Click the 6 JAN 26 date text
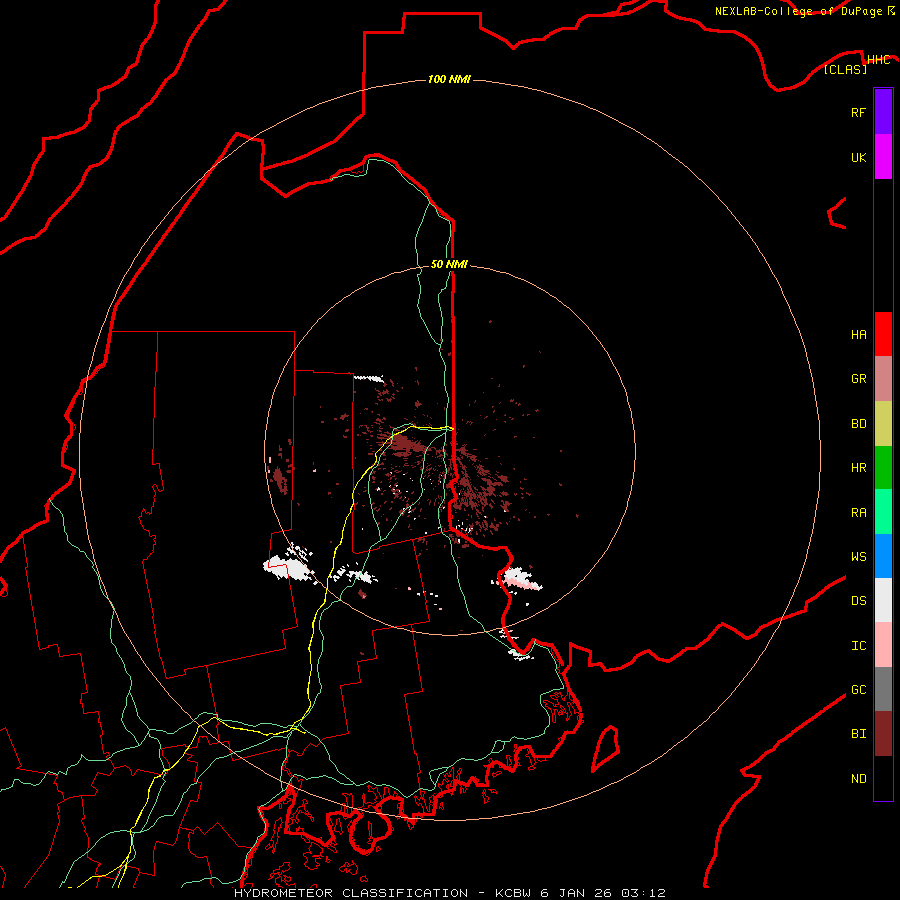 pyautogui.click(x=576, y=893)
